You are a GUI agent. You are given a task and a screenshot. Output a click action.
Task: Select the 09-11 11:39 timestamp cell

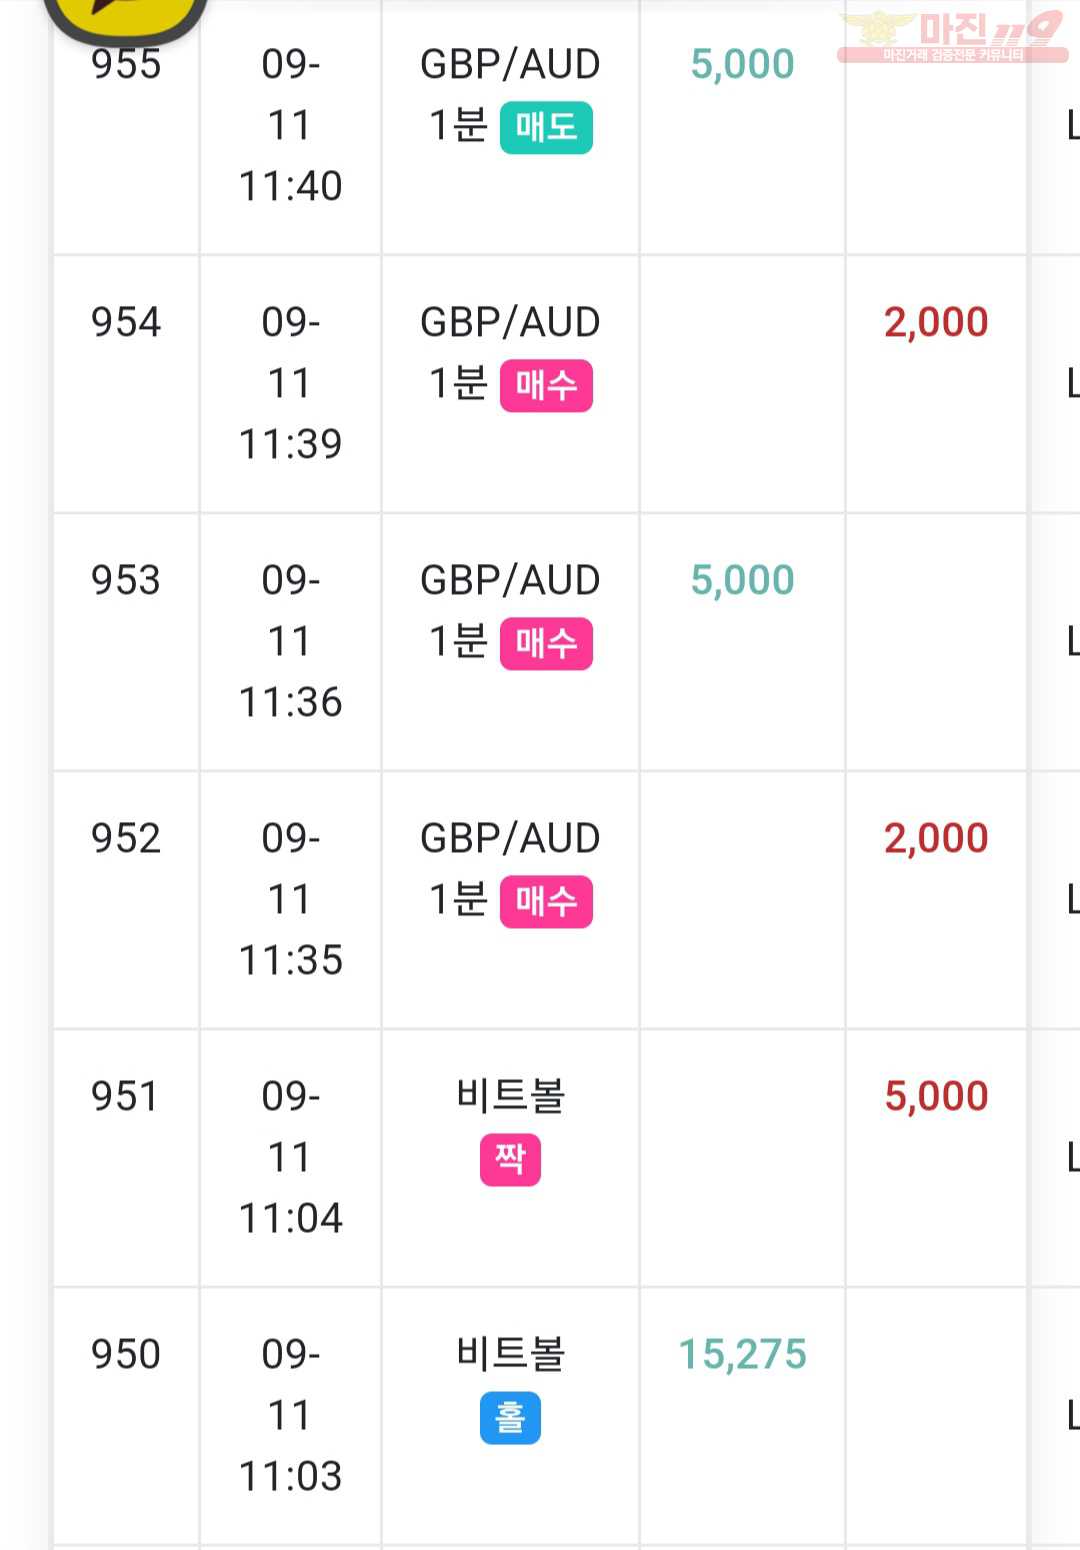(290, 383)
